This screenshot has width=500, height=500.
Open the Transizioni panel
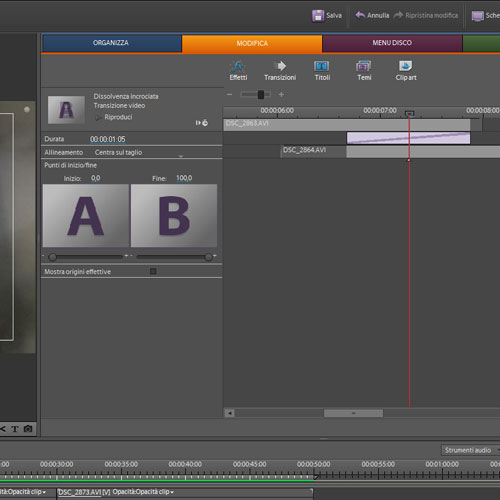coord(280,70)
